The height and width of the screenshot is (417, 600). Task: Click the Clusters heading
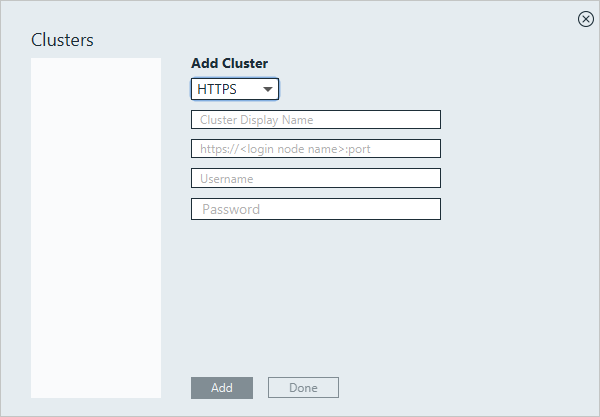pyautogui.click(x=62, y=40)
